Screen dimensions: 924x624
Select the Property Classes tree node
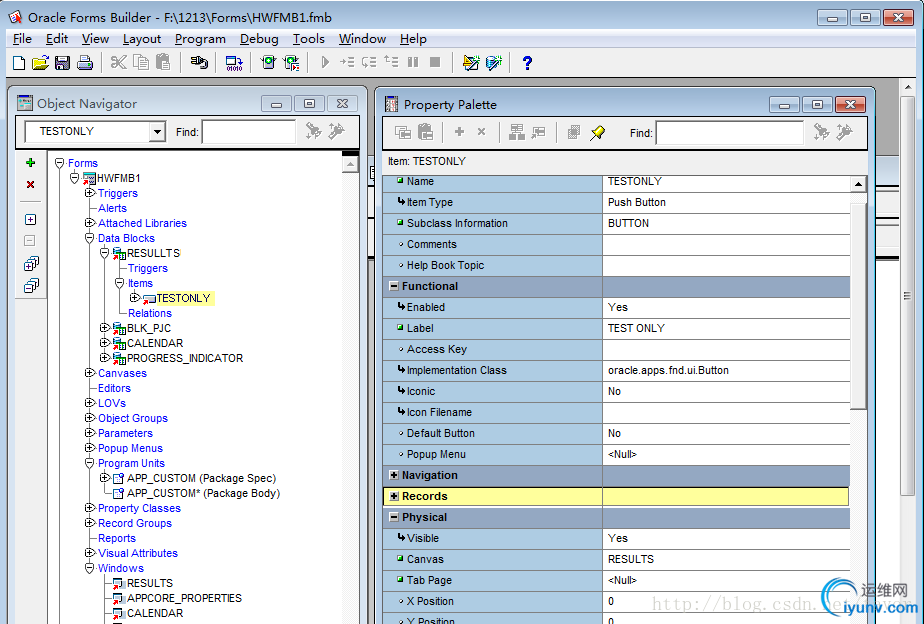coord(139,508)
